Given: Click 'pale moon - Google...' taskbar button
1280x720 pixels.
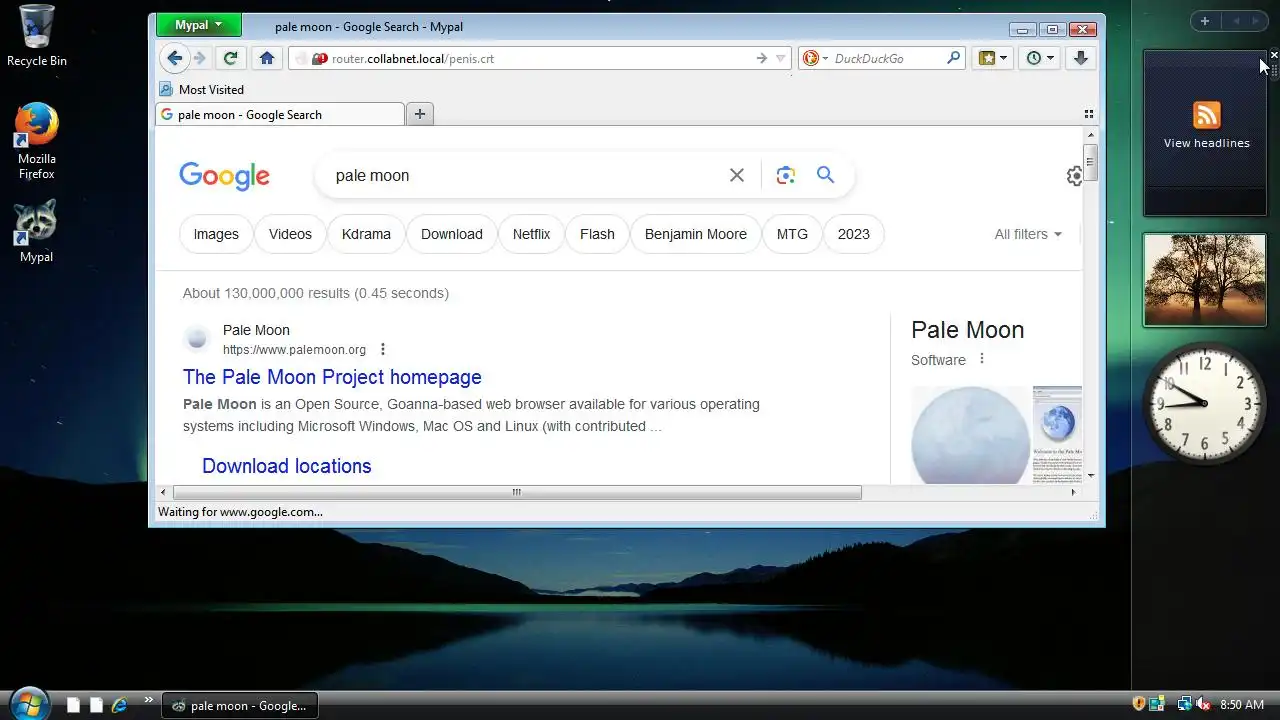Looking at the screenshot, I should tap(240, 705).
